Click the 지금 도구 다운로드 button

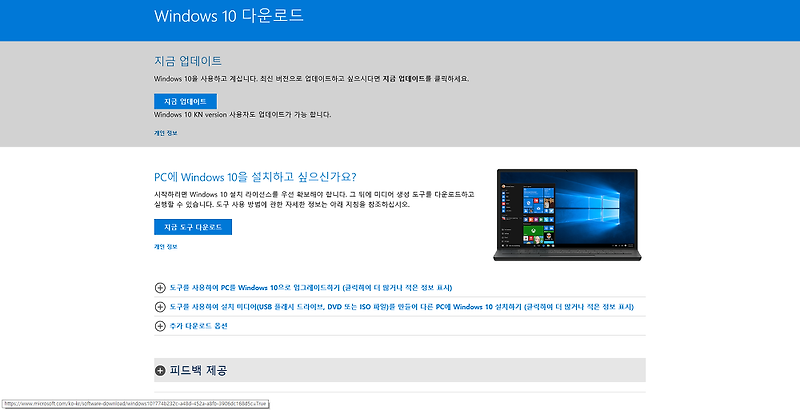click(x=193, y=227)
